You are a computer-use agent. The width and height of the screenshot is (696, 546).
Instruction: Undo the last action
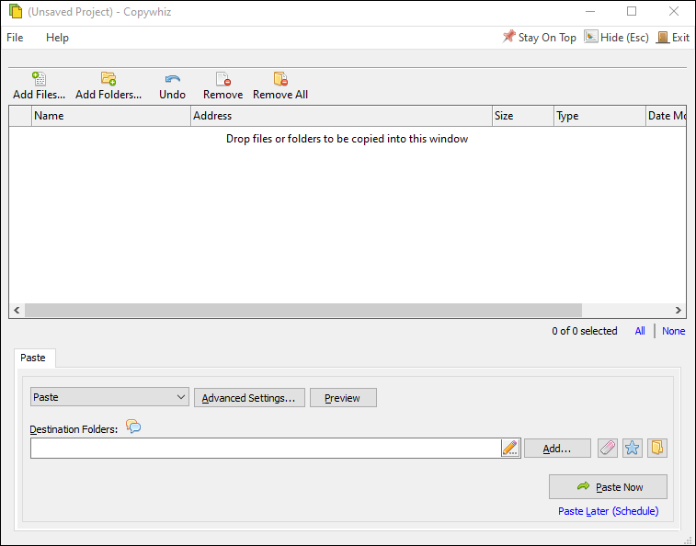tap(172, 86)
